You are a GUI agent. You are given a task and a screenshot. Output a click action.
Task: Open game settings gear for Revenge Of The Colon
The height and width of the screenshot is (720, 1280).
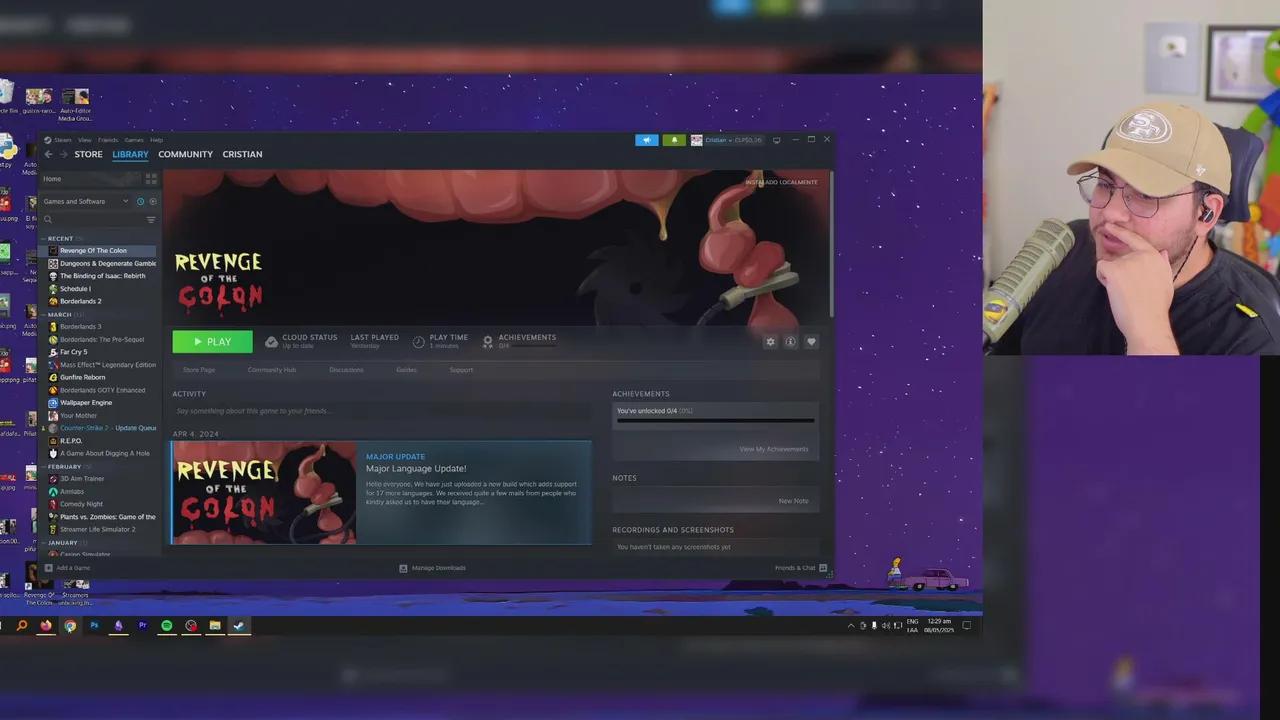pos(770,342)
